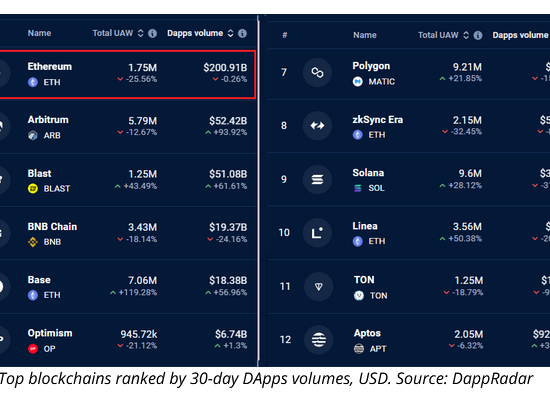
Task: Click the OP token icon under Optimism
Action: pos(33,349)
